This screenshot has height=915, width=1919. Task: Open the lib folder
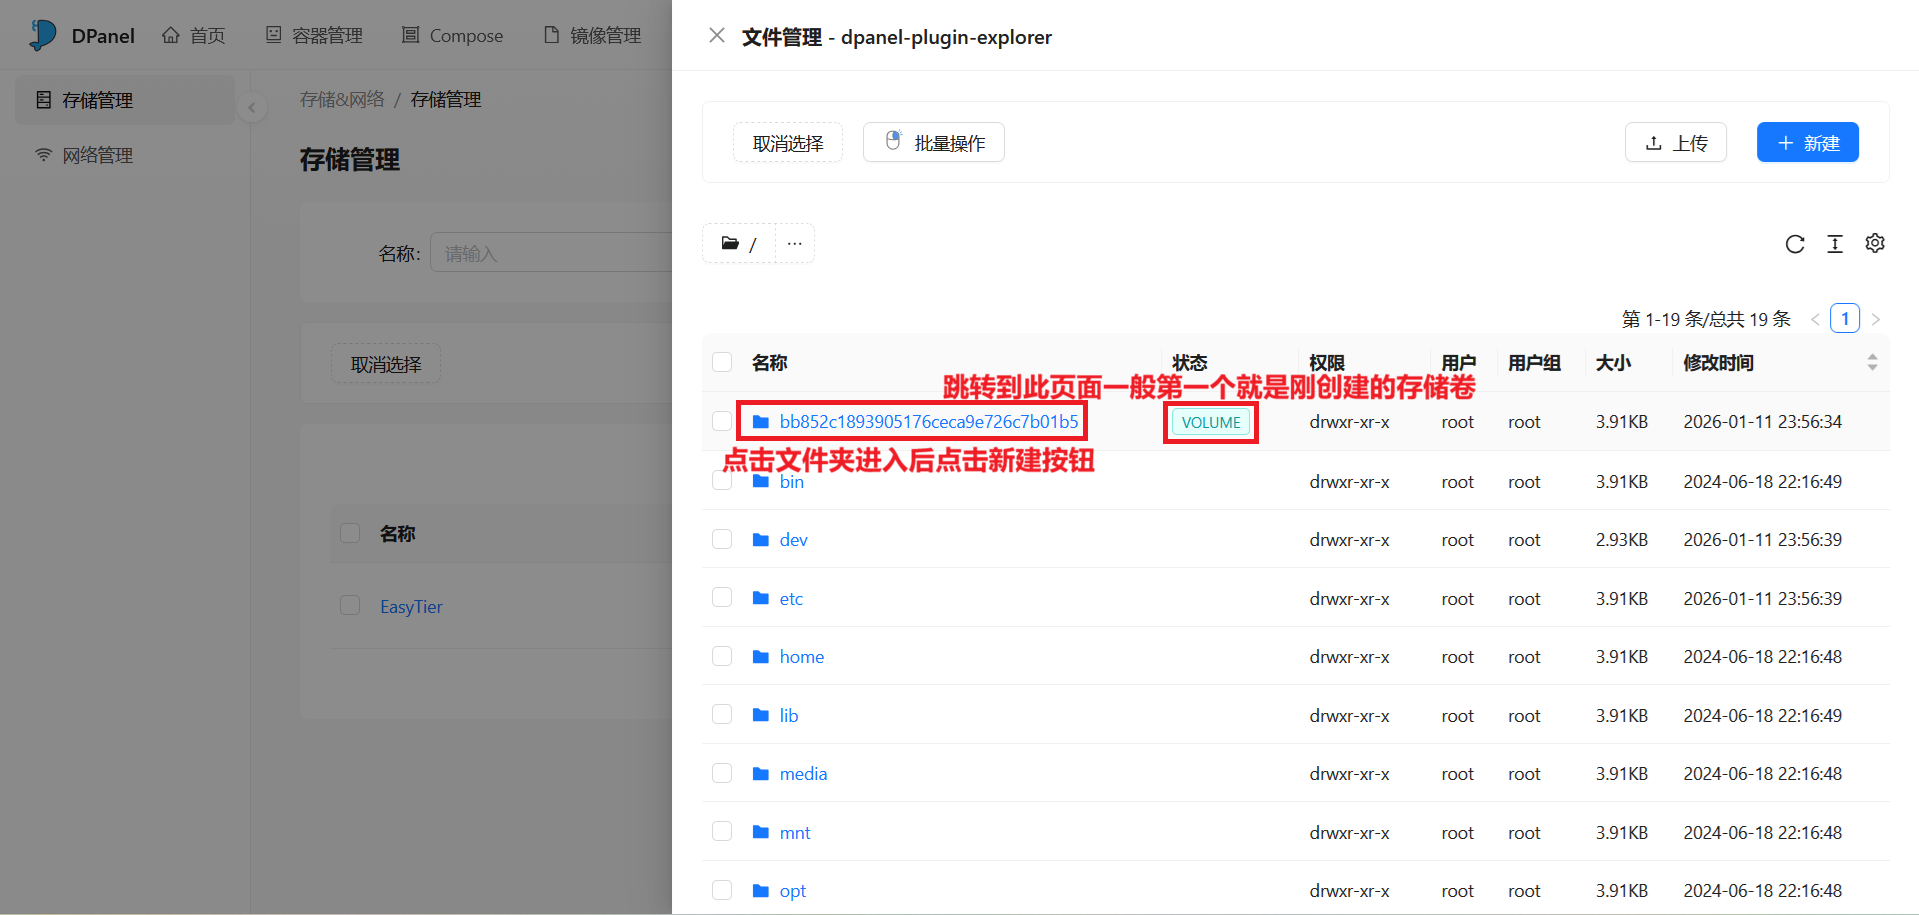[x=789, y=716]
